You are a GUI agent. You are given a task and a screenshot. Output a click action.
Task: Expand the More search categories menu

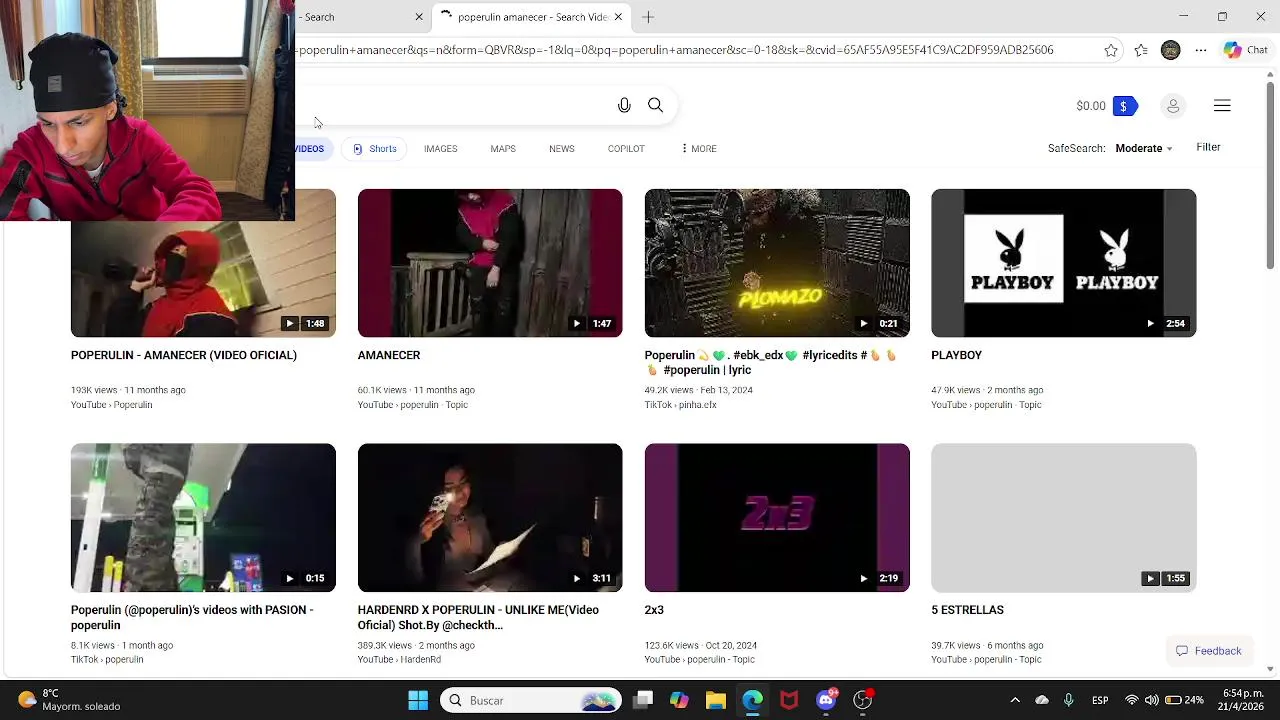699,149
